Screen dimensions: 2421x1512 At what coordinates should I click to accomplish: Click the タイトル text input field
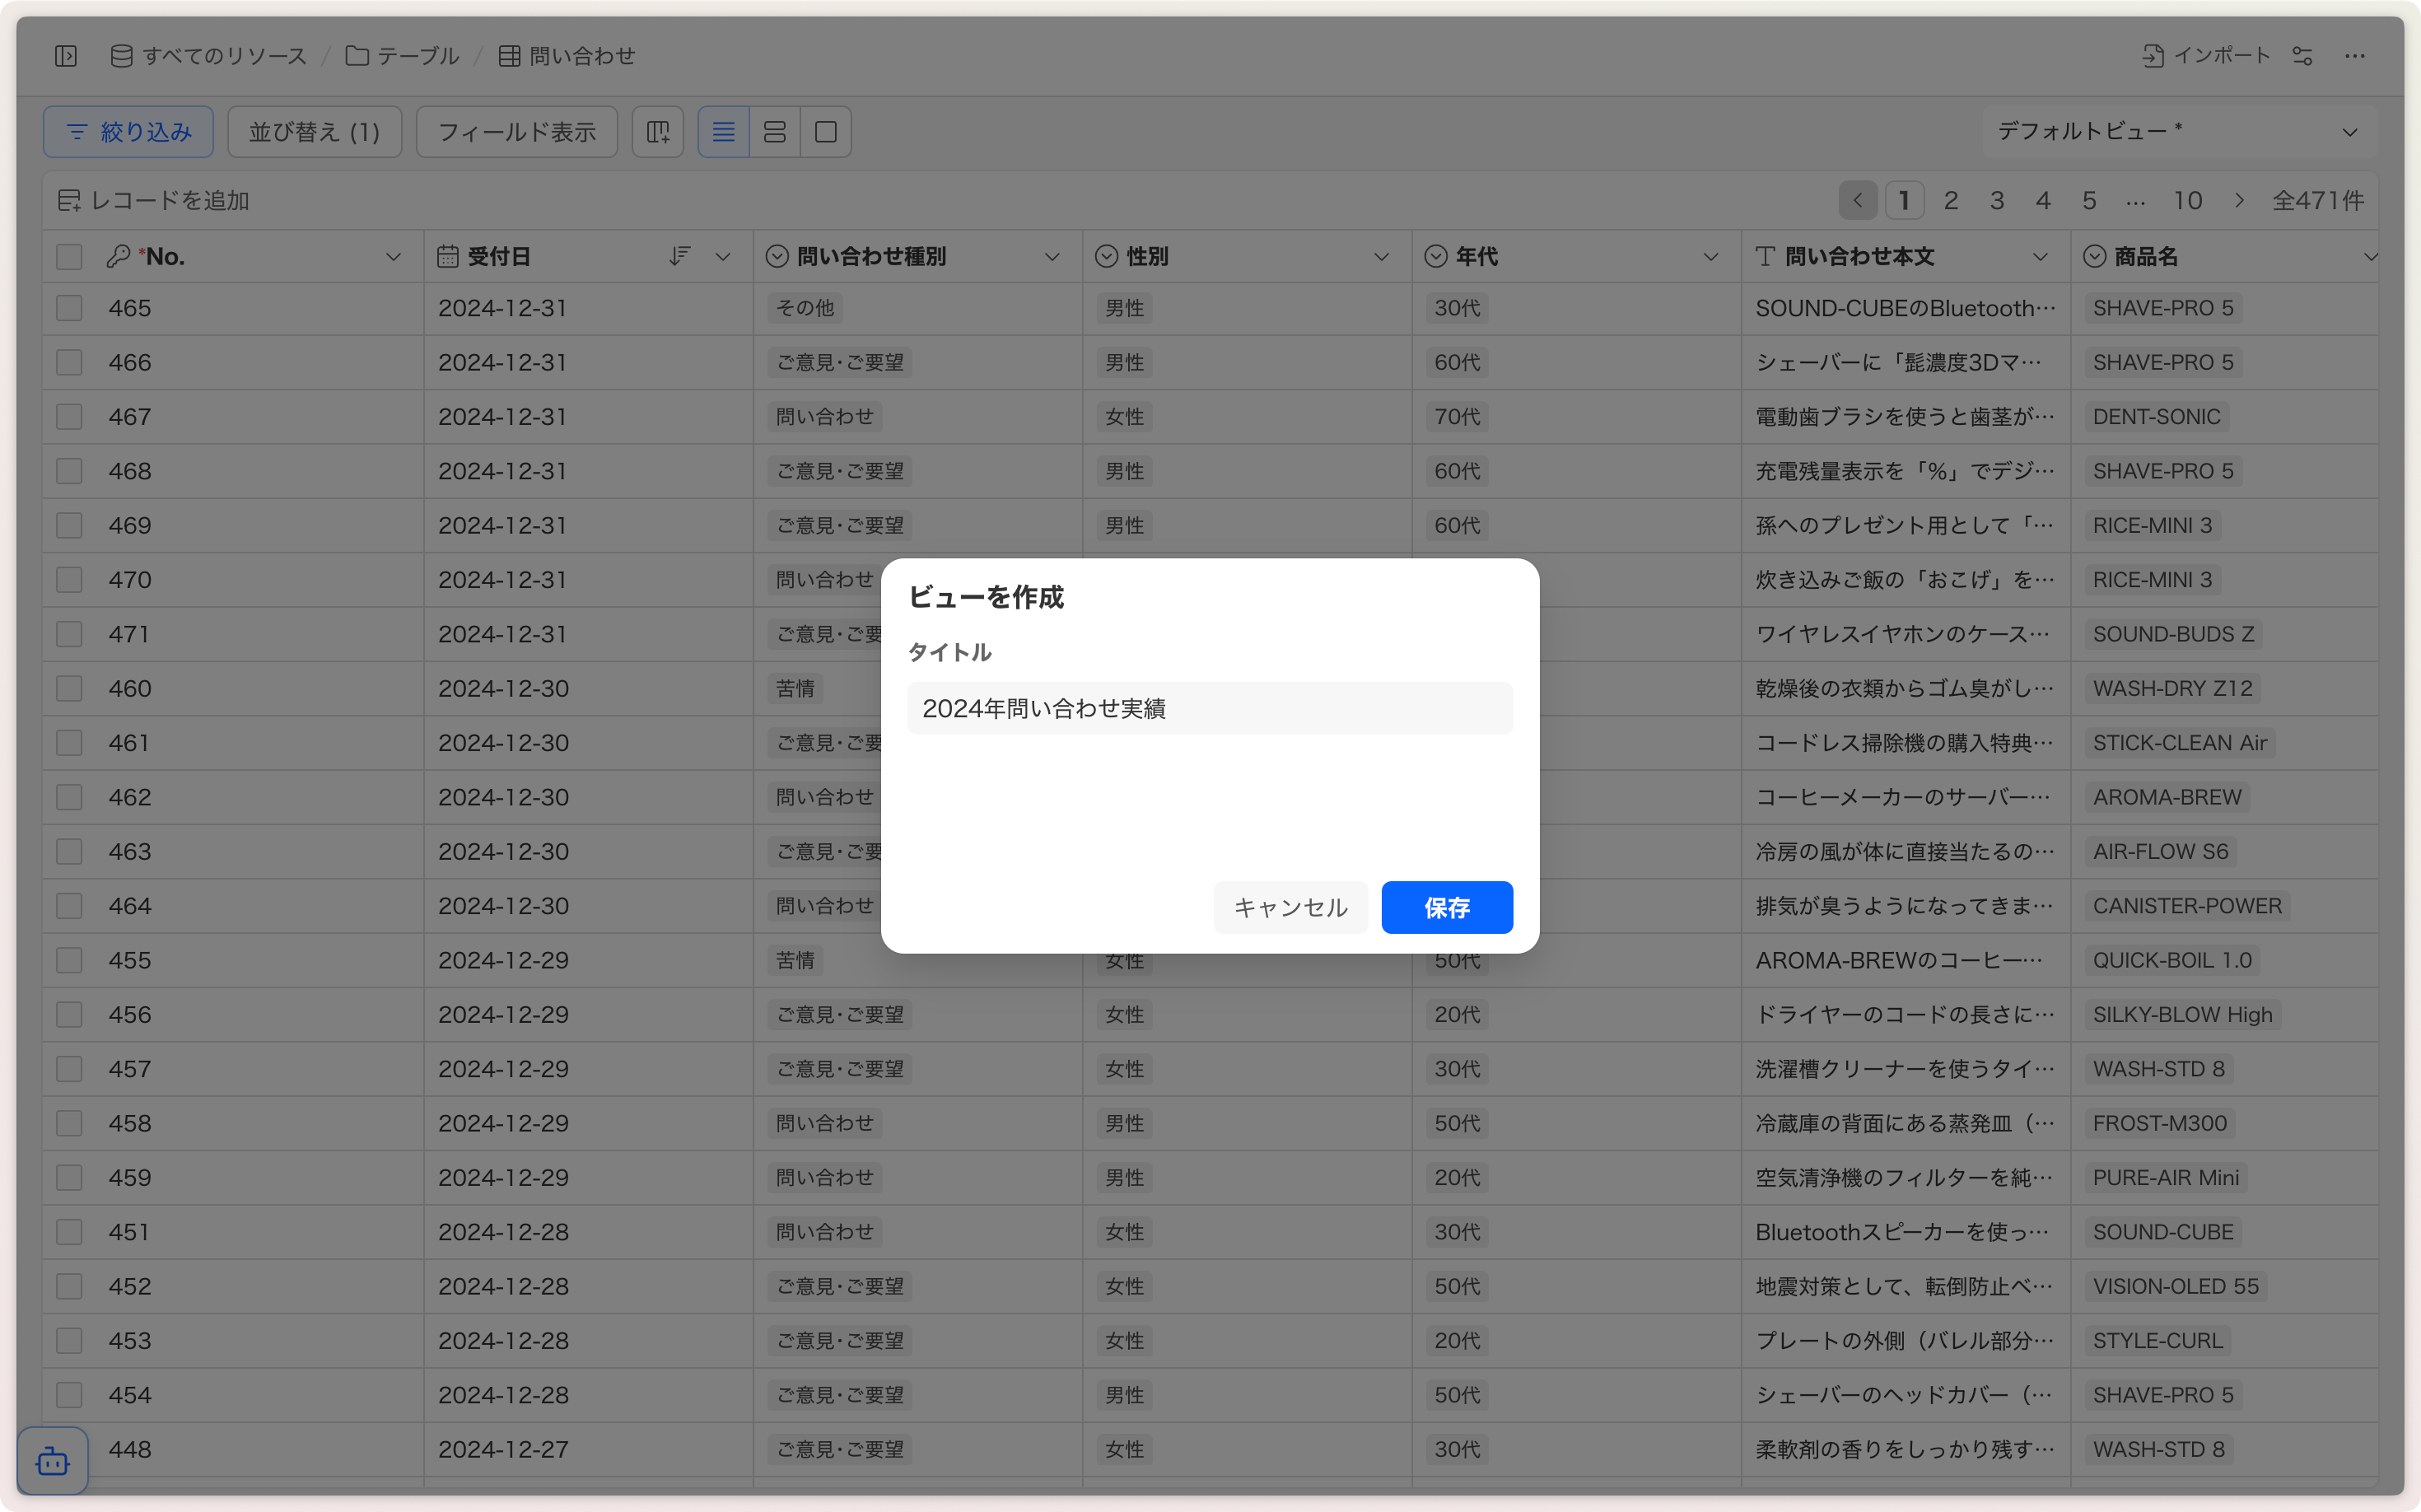tap(1209, 708)
